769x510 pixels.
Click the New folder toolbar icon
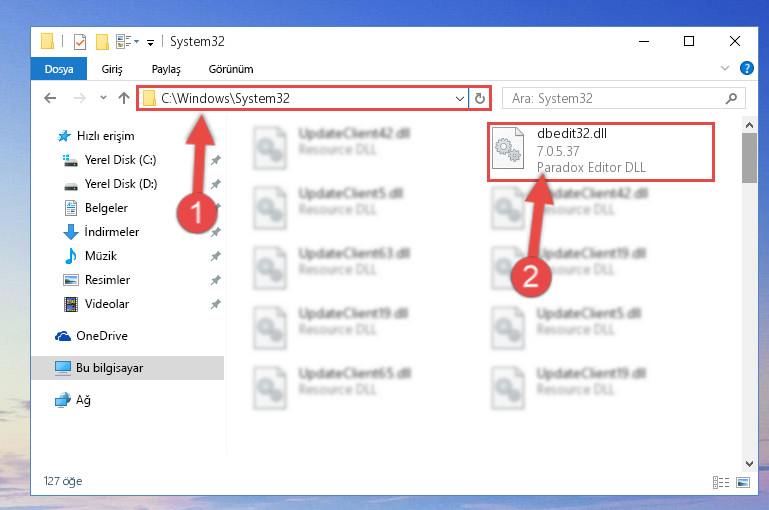(102, 42)
